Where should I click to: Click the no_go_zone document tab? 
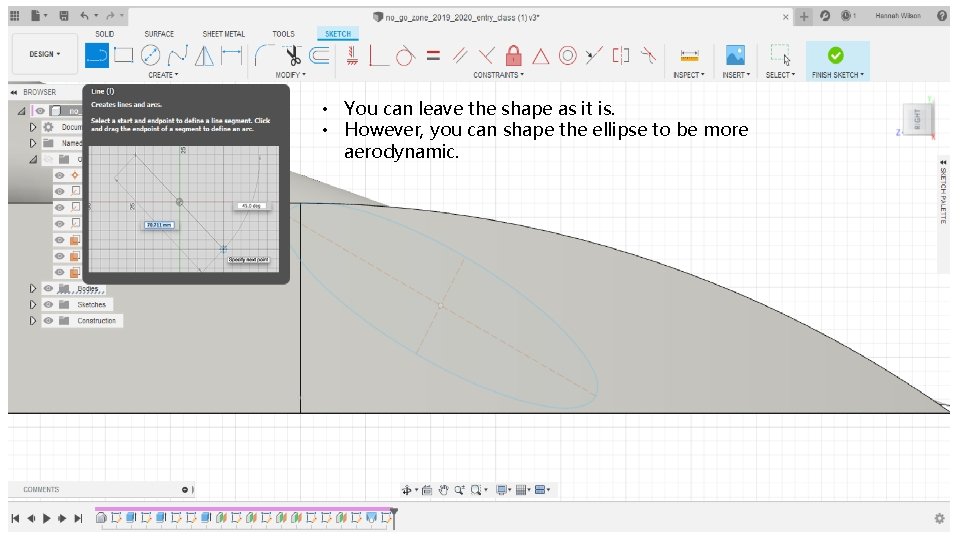coord(462,17)
